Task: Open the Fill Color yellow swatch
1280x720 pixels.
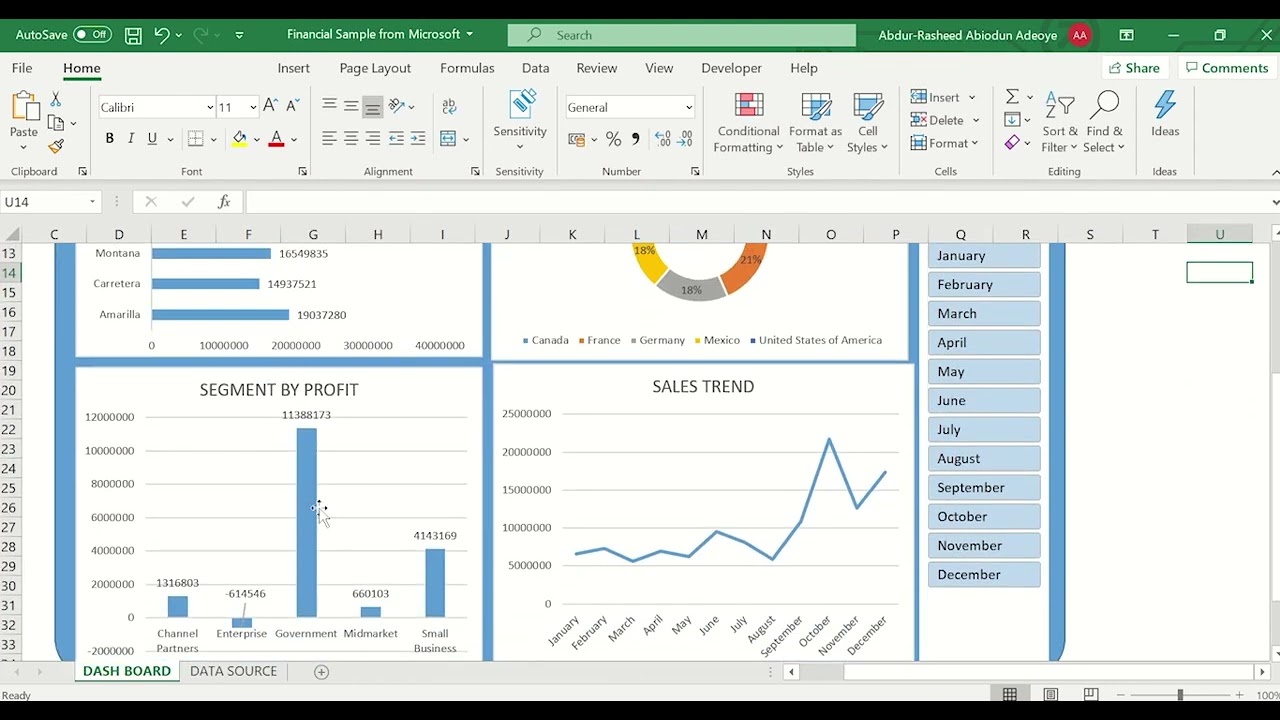Action: [239, 139]
